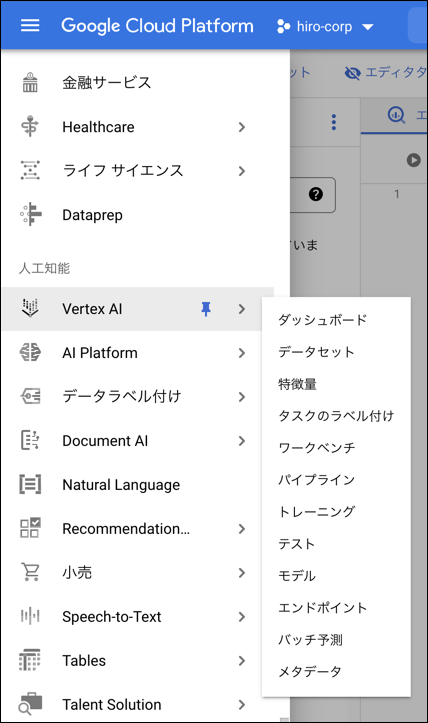This screenshot has height=723, width=428.
Task: Click the Natural Language bracket icon
Action: [30, 484]
